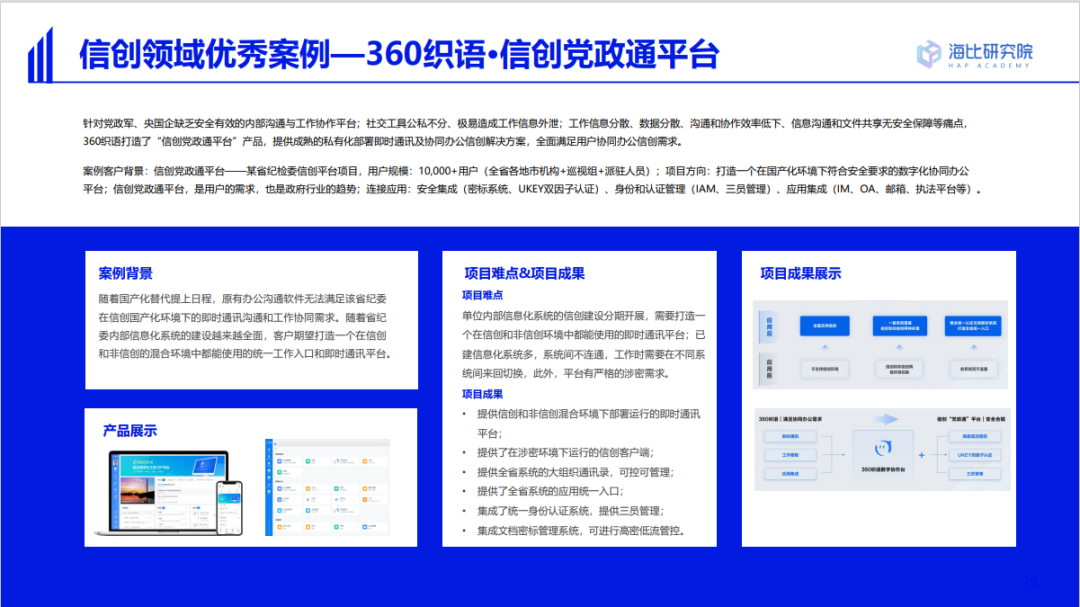Click bullet 提供信创和非信创混合环境下部署运行
Viewport: 1080px width, 607px height.
[x=588, y=424]
